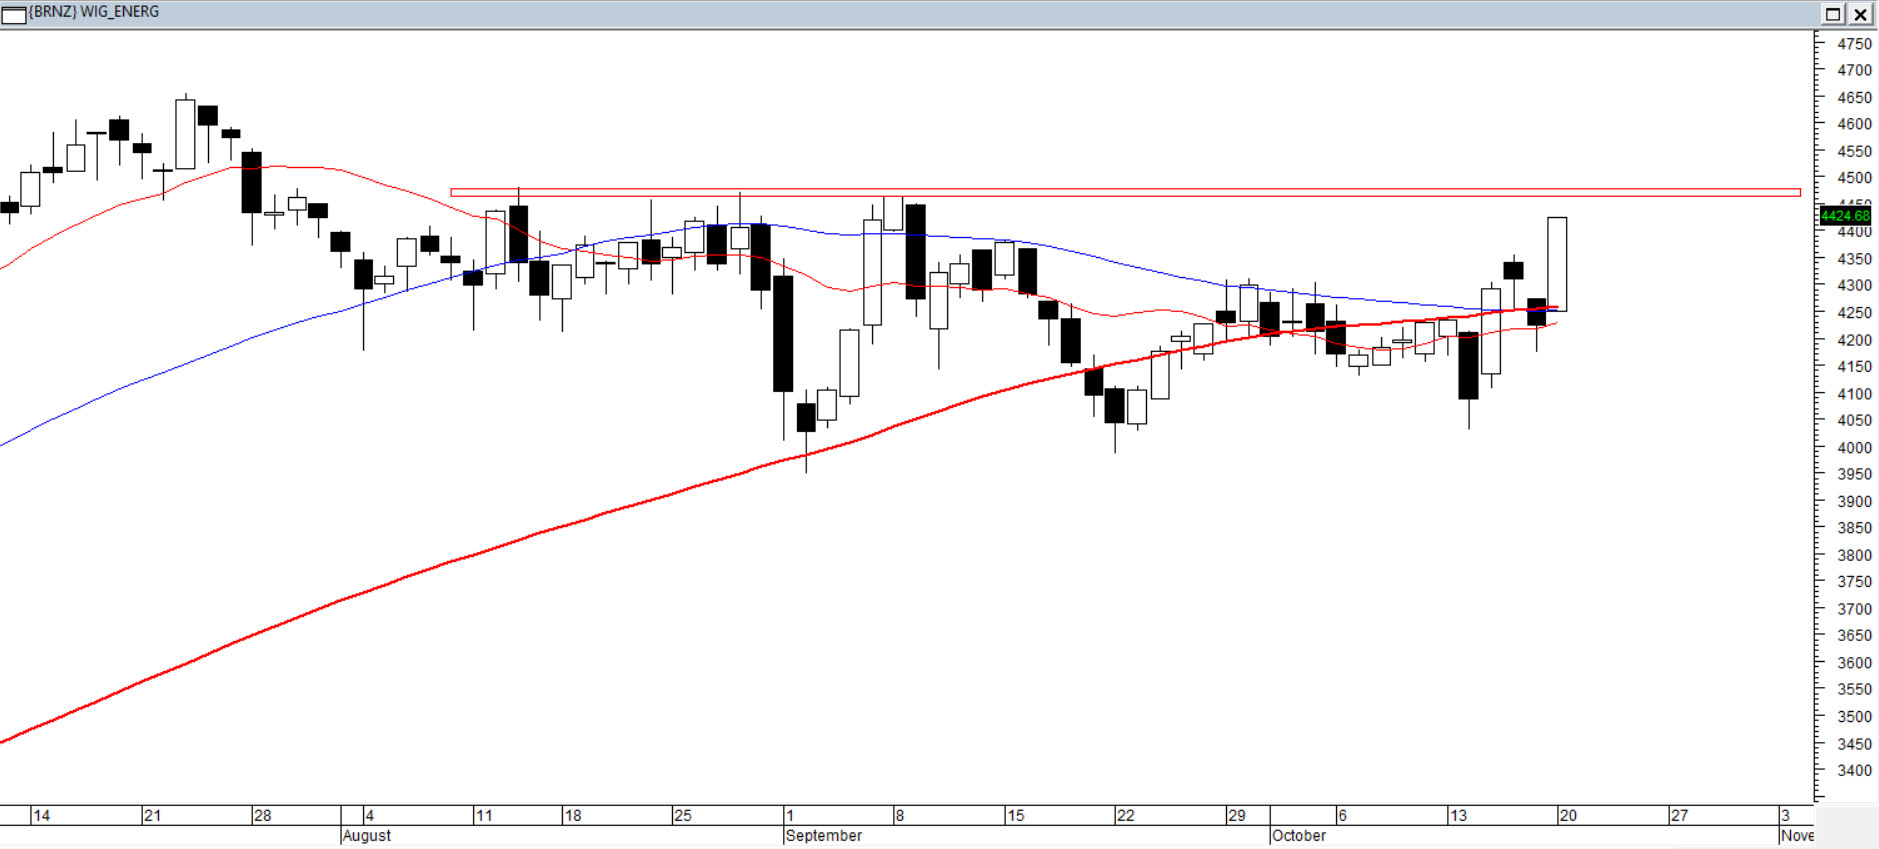Click the 3400 price axis label
Screen dimensions: 1879x849
pos(1854,771)
